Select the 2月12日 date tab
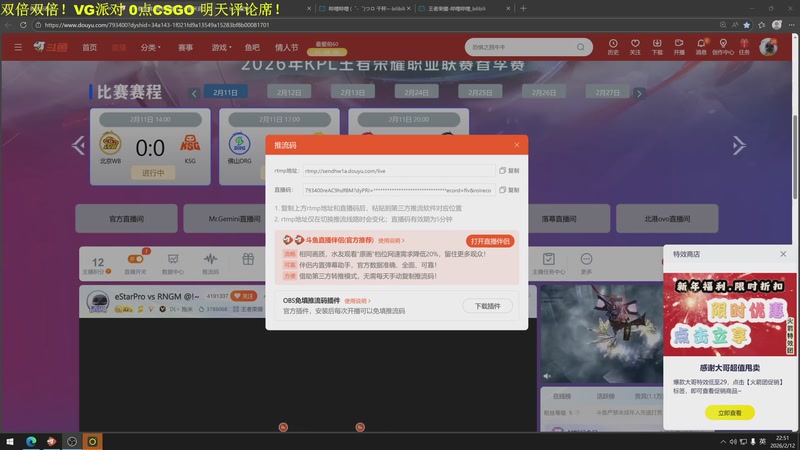 coord(289,92)
